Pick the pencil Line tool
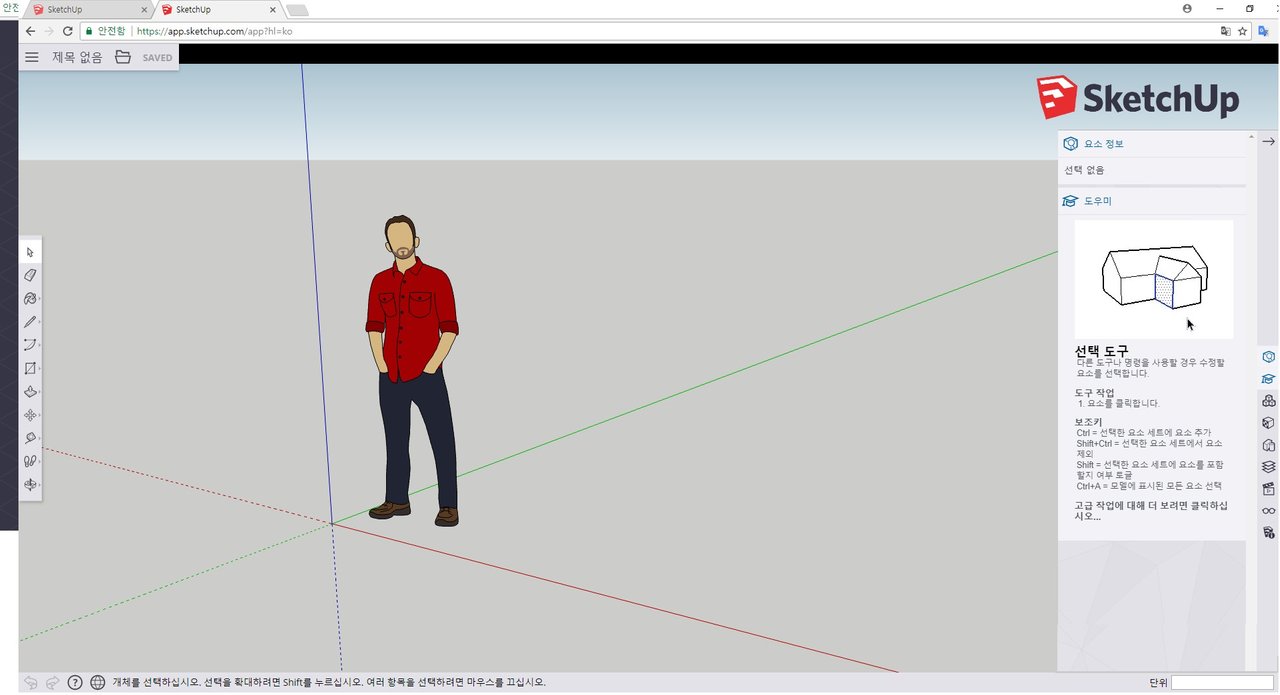The image size is (1280, 695). tap(30, 321)
